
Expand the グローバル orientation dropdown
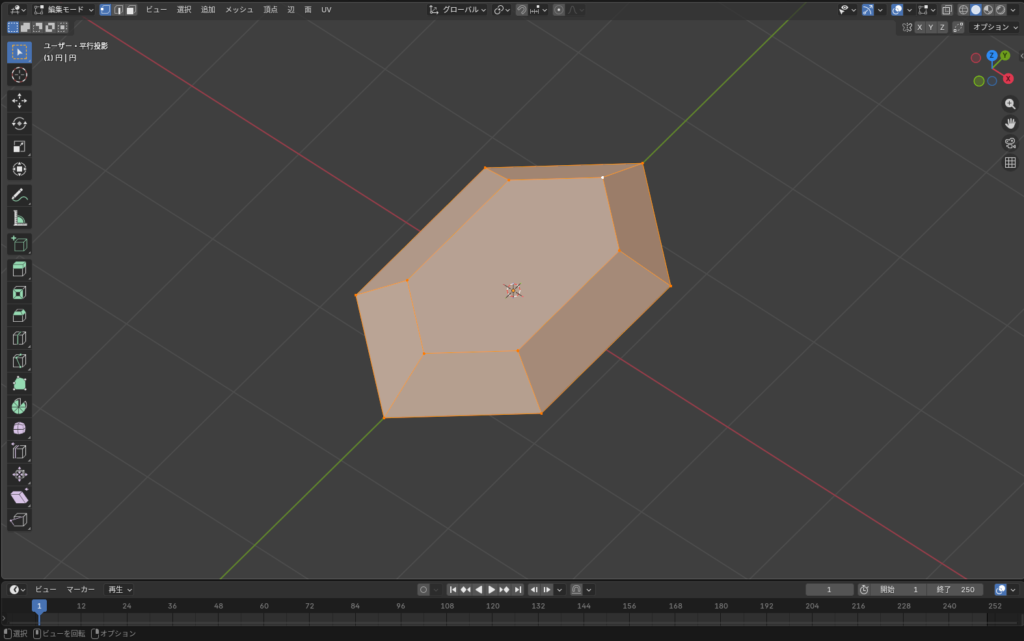(x=458, y=9)
